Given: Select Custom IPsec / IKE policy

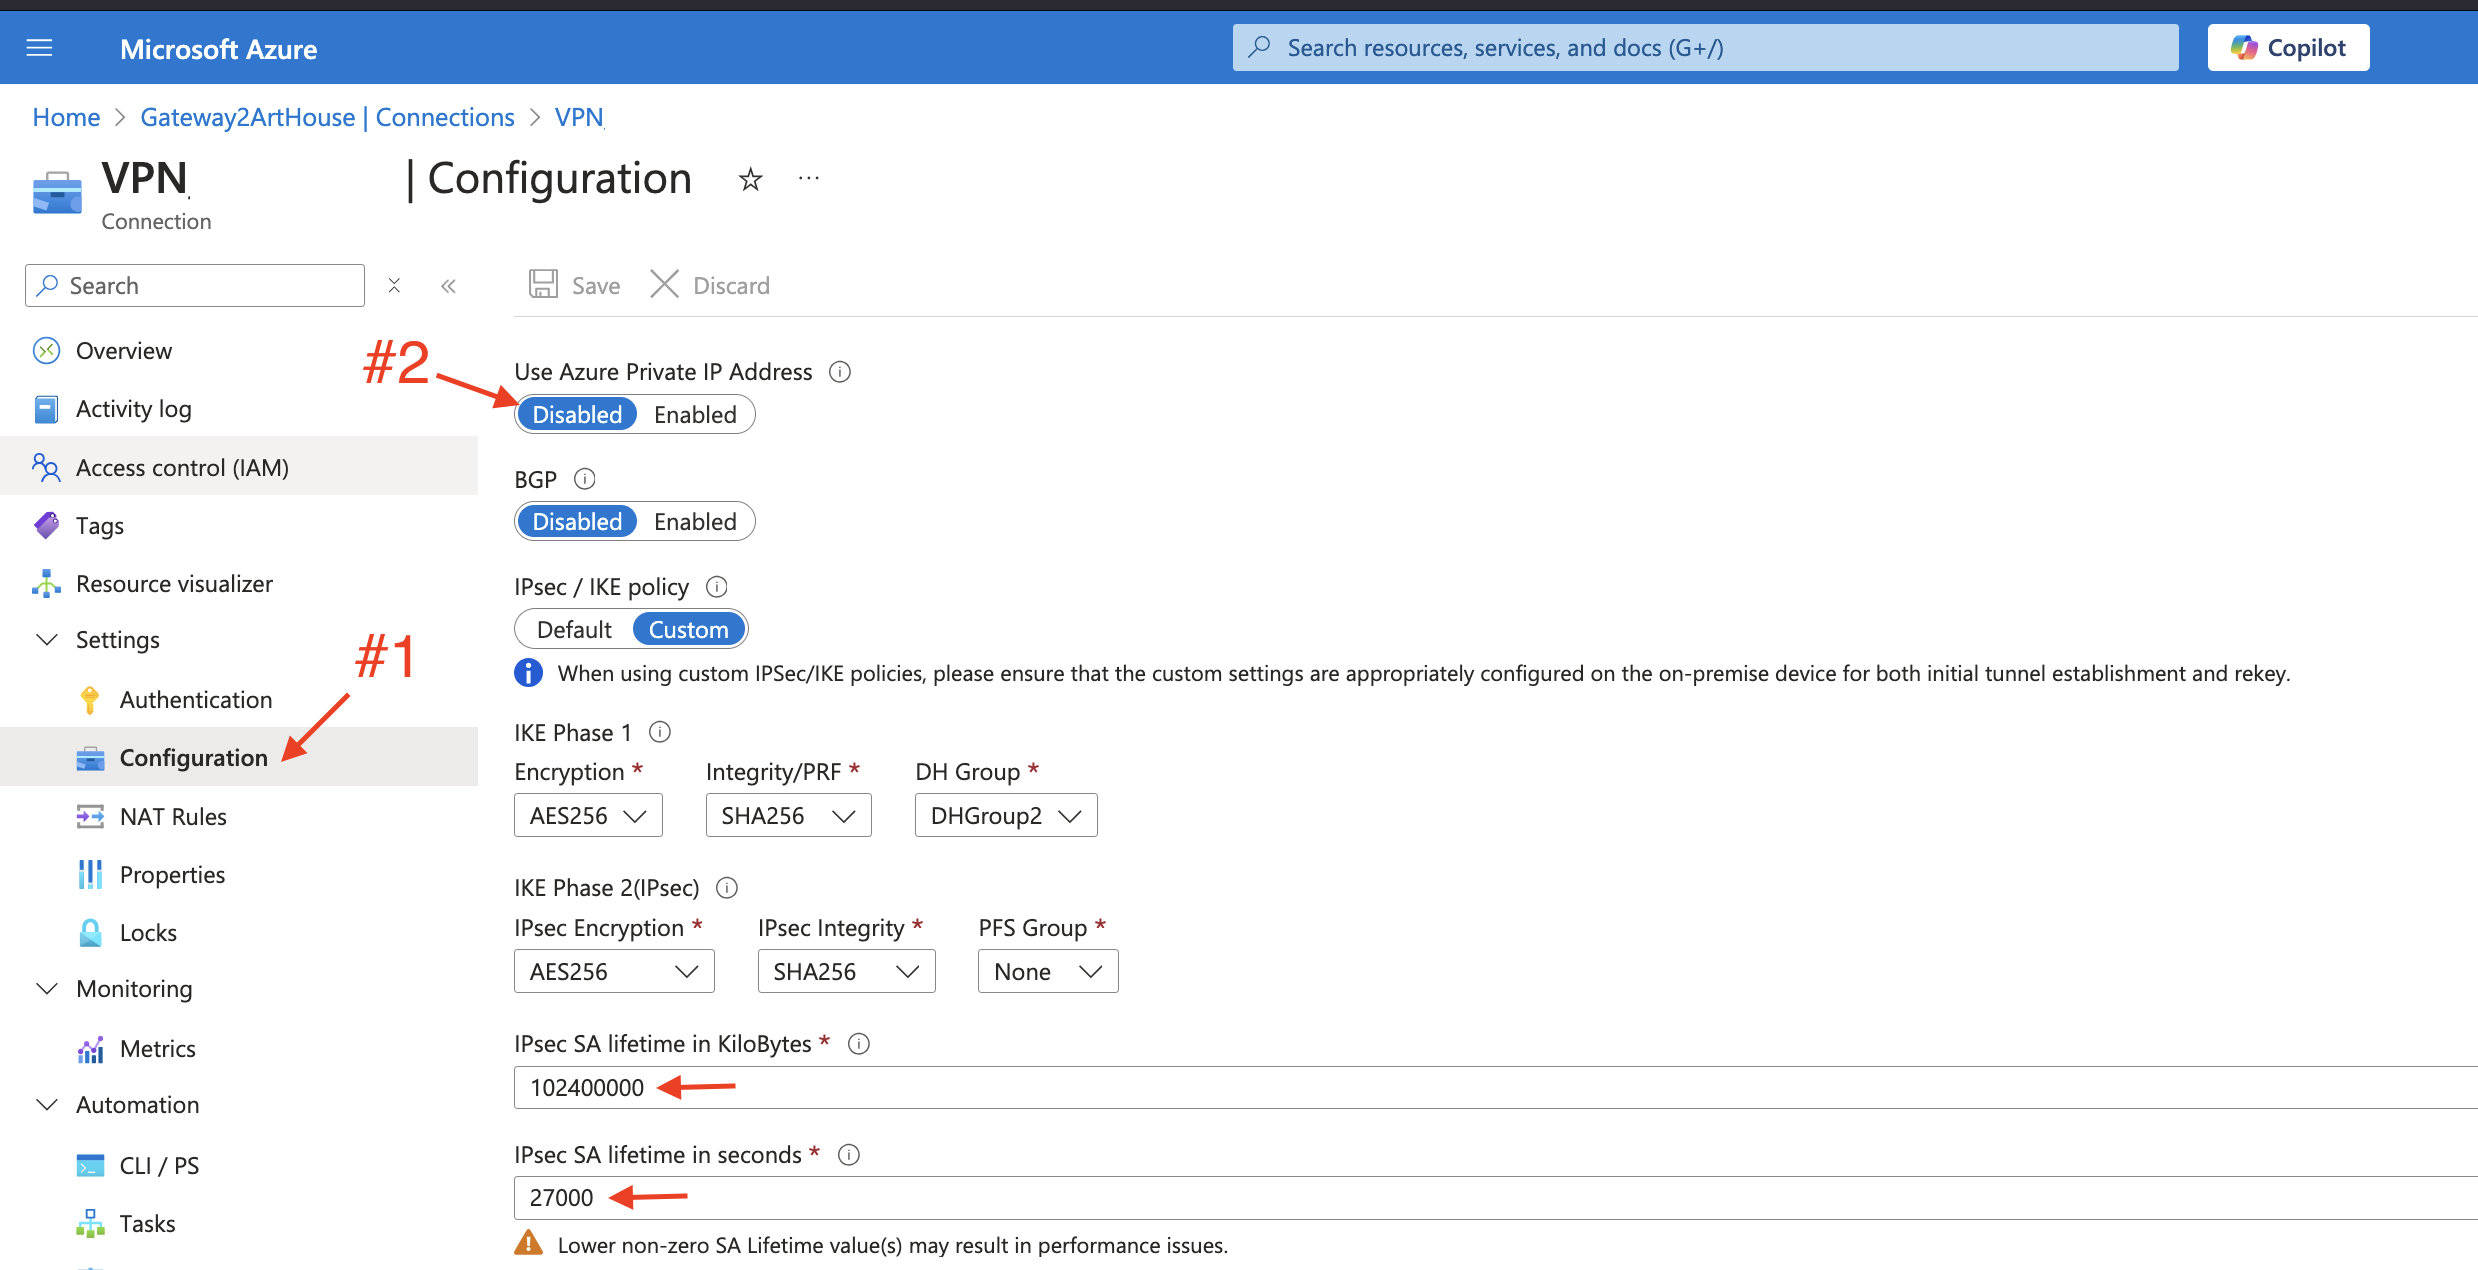Looking at the screenshot, I should point(689,630).
